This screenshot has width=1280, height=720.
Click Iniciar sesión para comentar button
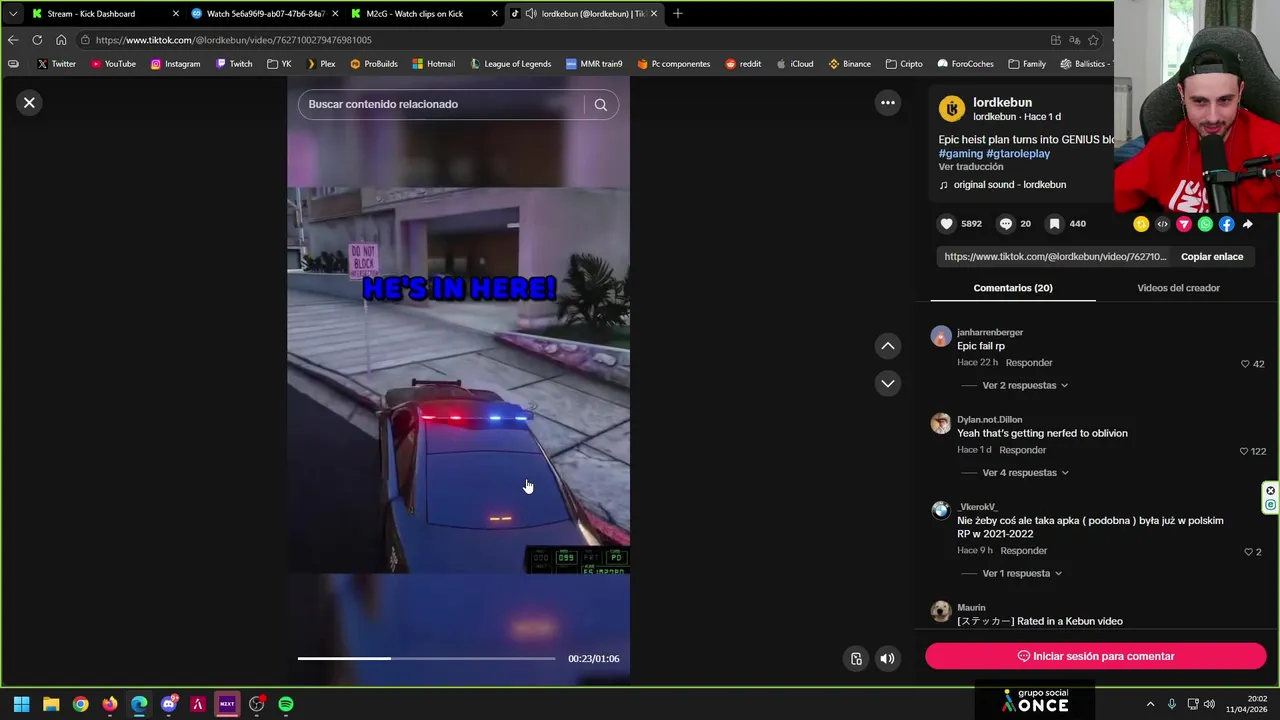tap(1096, 656)
